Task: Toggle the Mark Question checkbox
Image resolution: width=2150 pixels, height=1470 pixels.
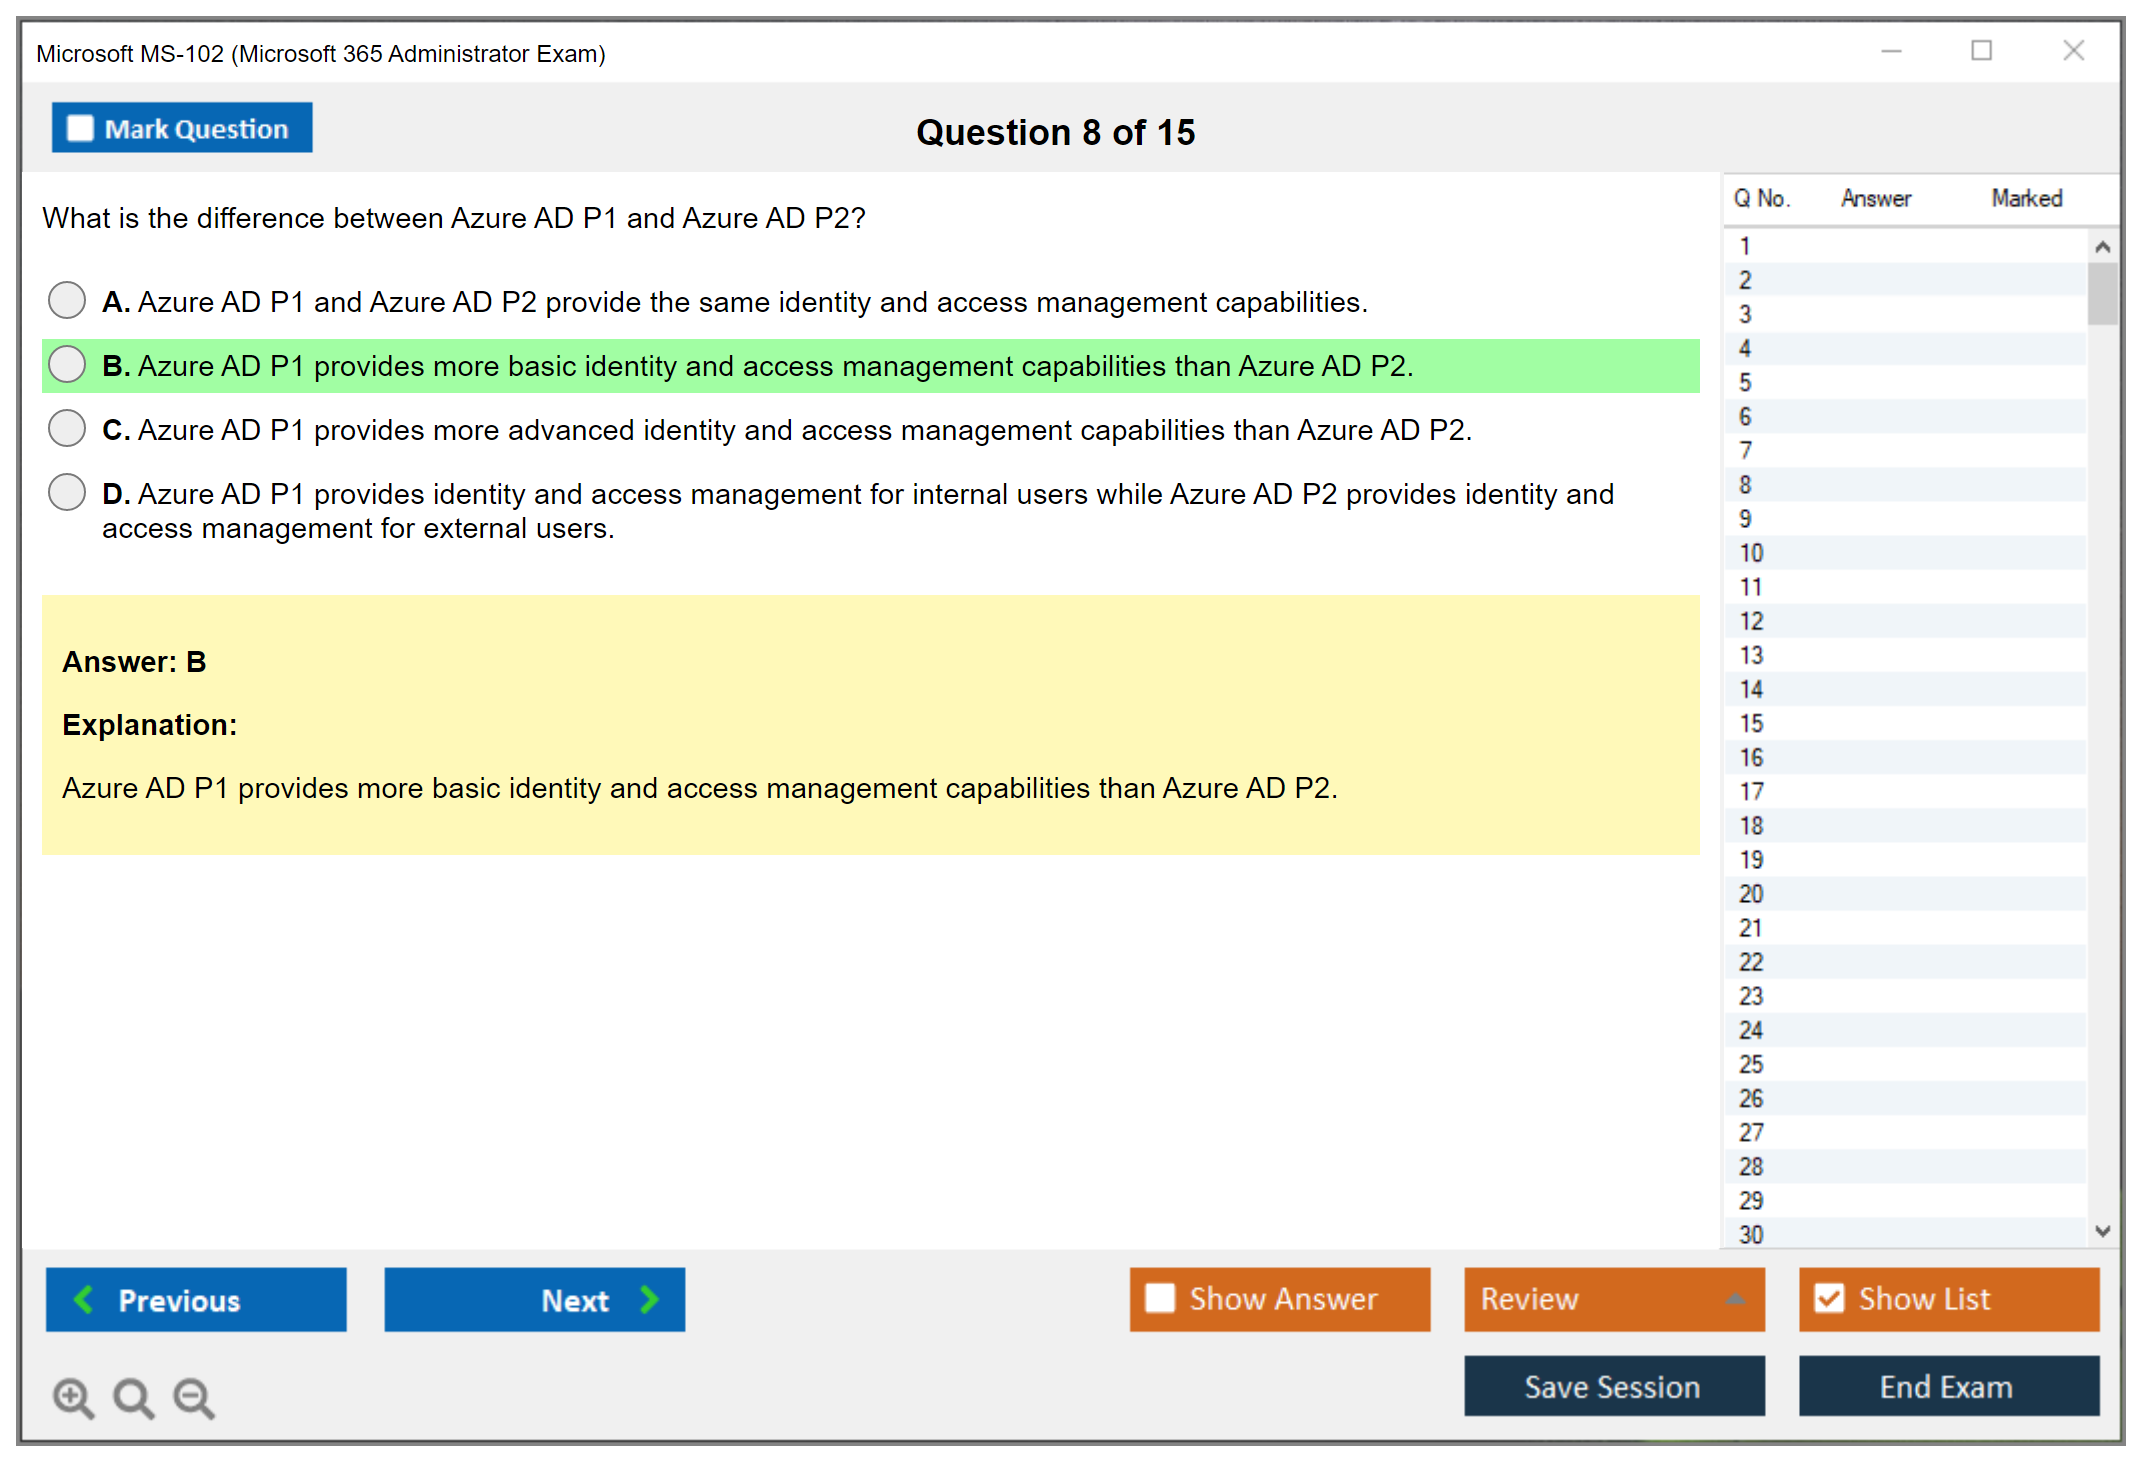Action: [80, 129]
